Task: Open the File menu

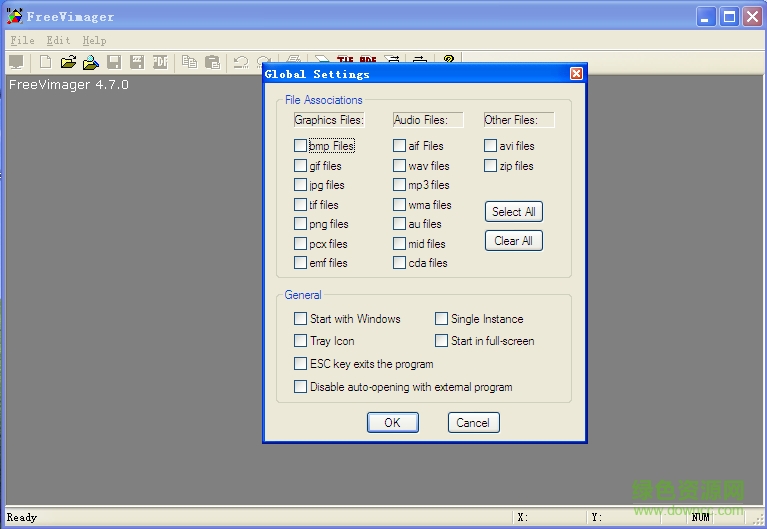Action: [22, 40]
